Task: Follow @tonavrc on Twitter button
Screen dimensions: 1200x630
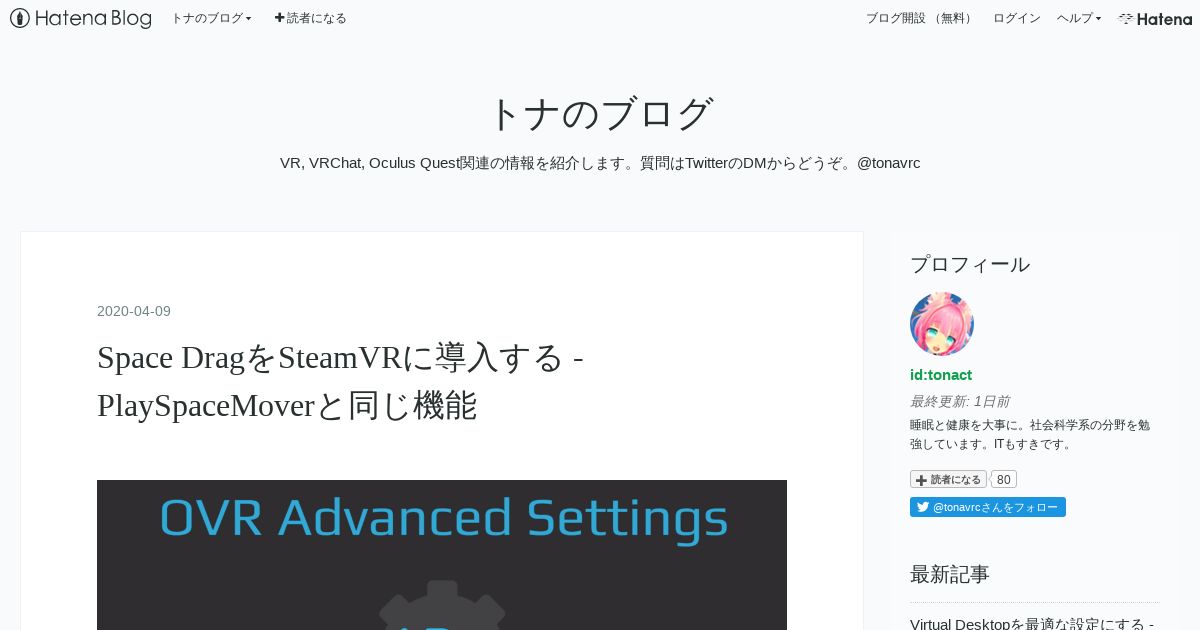Action: point(988,507)
